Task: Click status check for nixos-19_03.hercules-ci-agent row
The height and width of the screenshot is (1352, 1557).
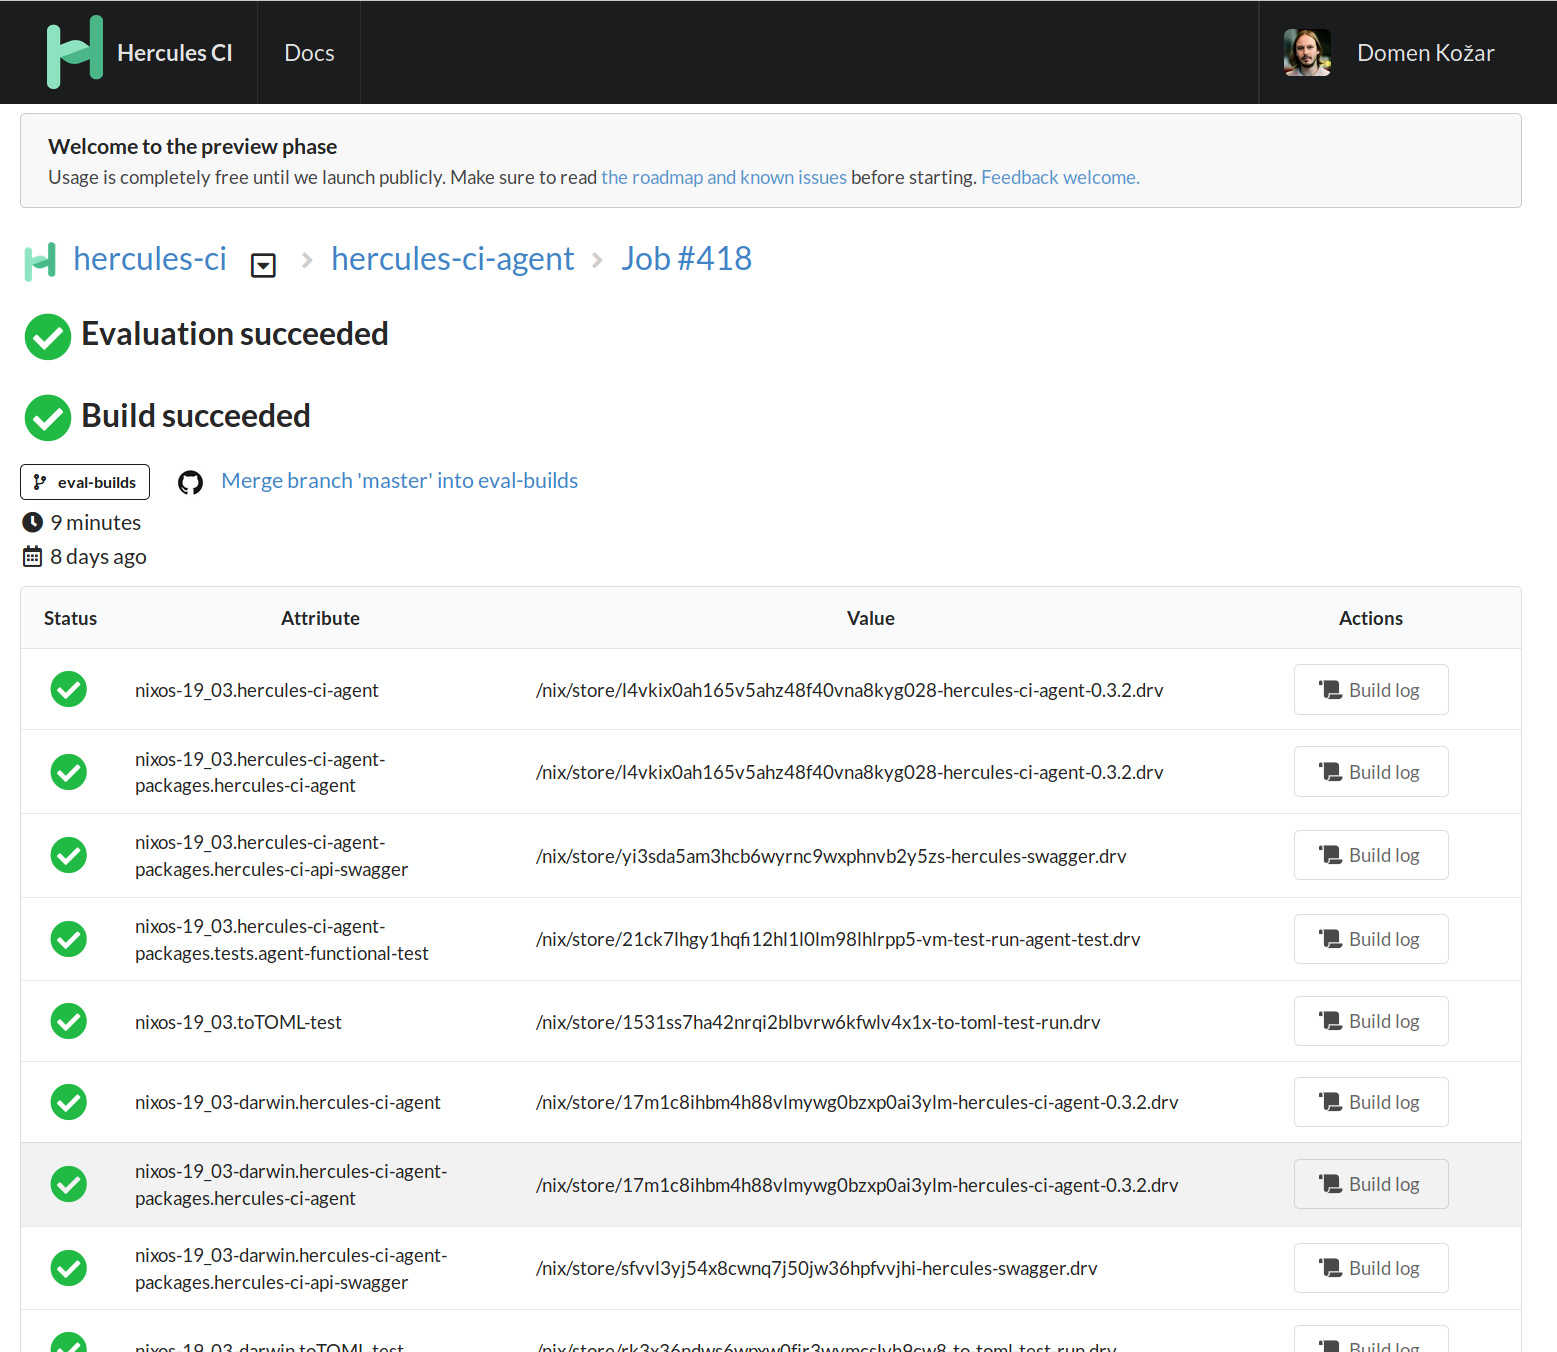Action: click(69, 689)
